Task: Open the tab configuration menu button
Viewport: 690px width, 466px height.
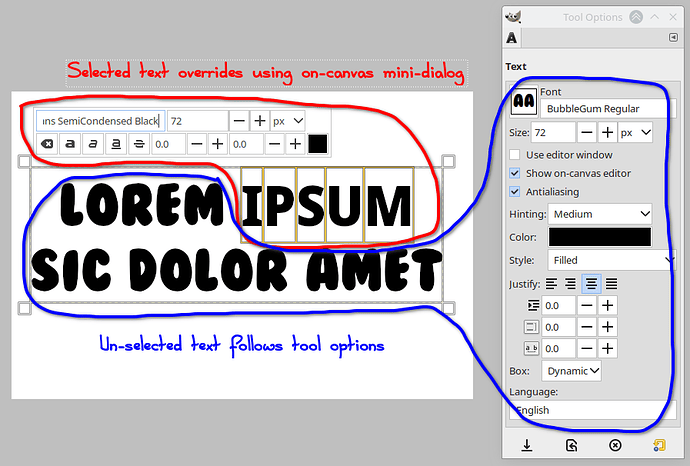Action: [x=673, y=37]
